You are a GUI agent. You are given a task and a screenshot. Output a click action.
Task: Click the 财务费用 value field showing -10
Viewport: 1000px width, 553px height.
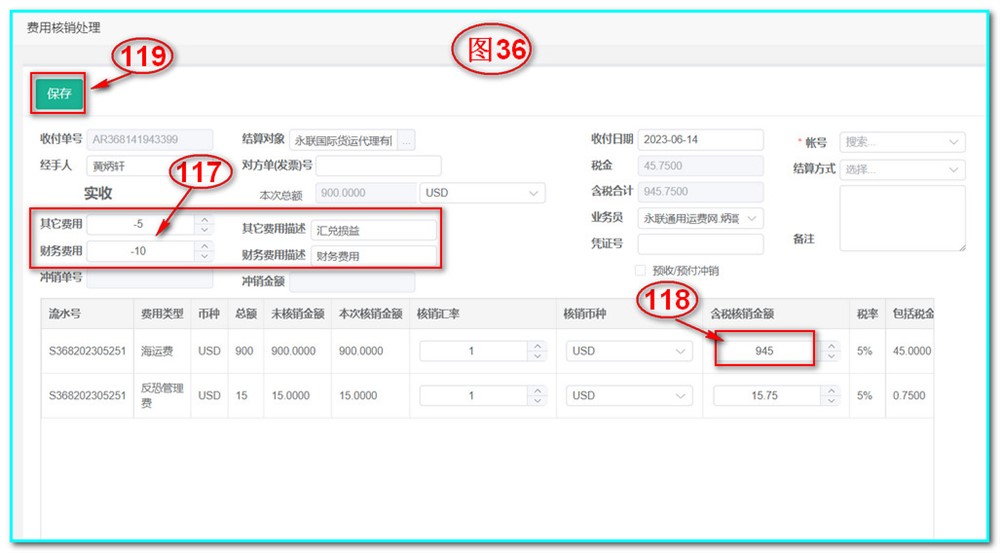coord(140,251)
